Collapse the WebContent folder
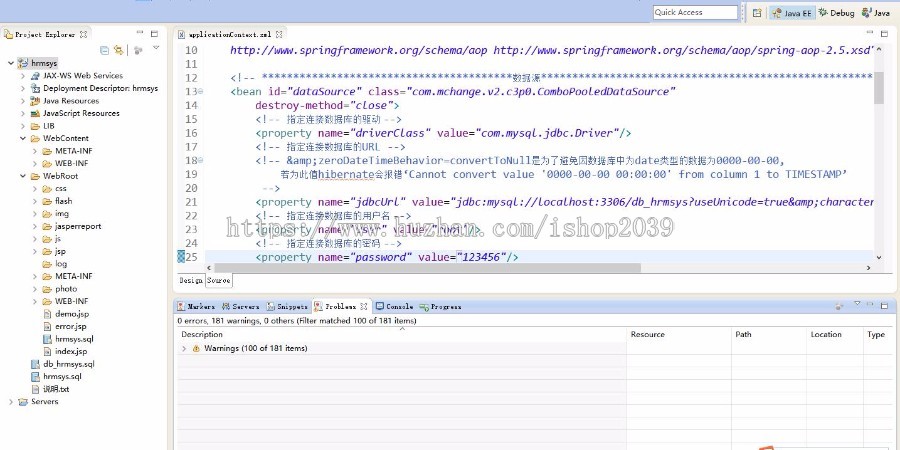The image size is (900, 450). (22, 138)
